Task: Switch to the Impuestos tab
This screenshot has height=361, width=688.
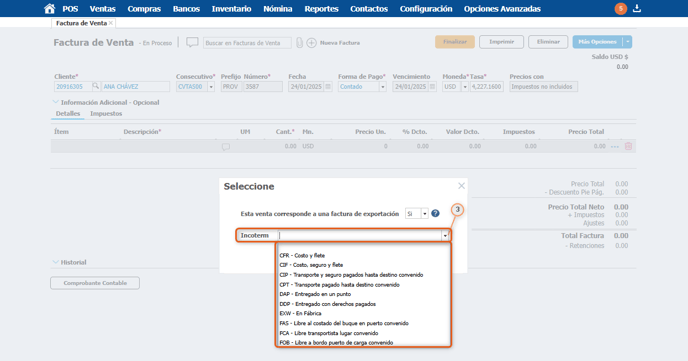Action: [x=106, y=114]
